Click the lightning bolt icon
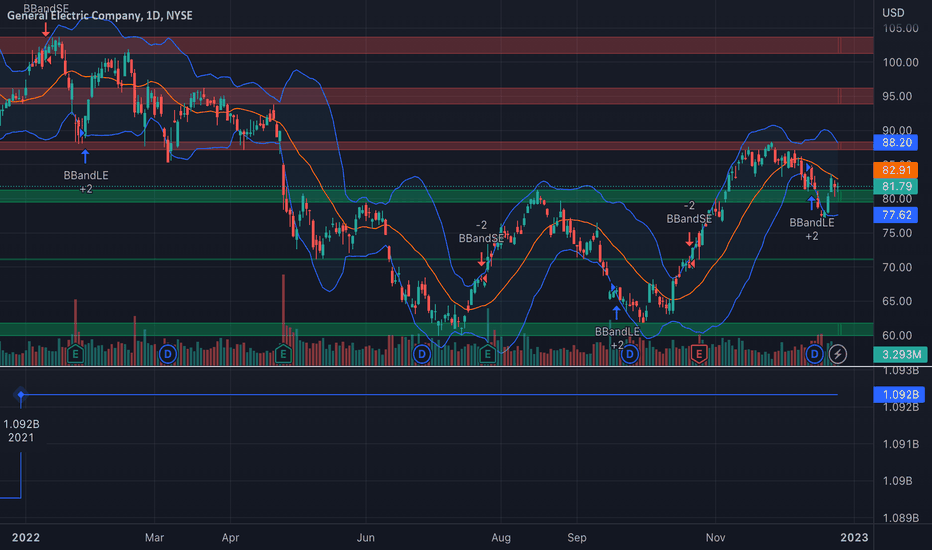 point(837,354)
